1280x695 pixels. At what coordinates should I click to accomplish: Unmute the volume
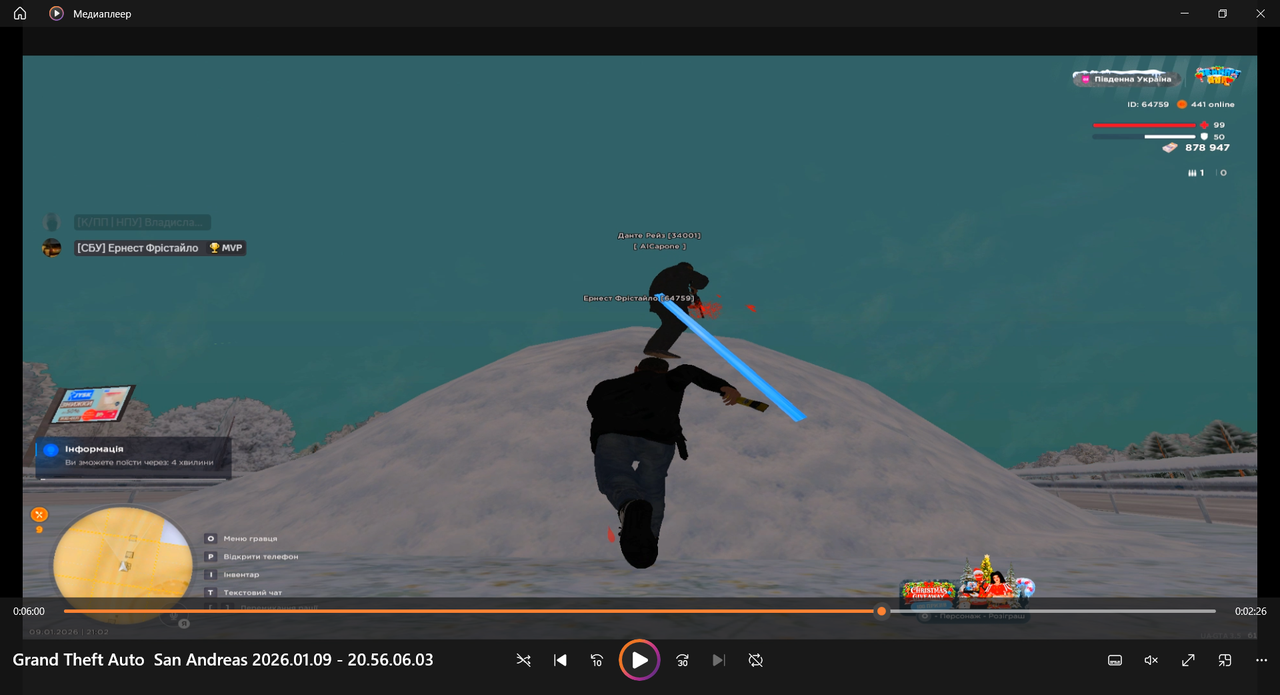pos(1151,660)
